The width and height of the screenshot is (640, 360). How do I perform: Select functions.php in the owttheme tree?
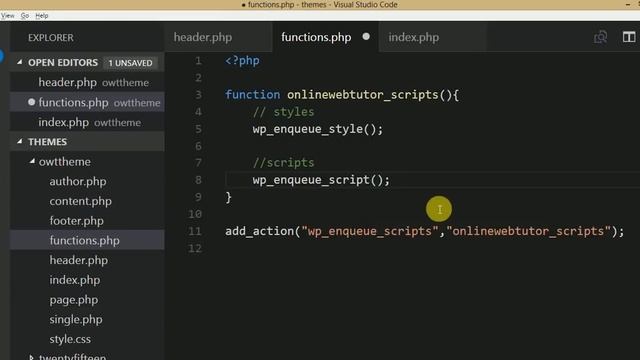click(84, 240)
